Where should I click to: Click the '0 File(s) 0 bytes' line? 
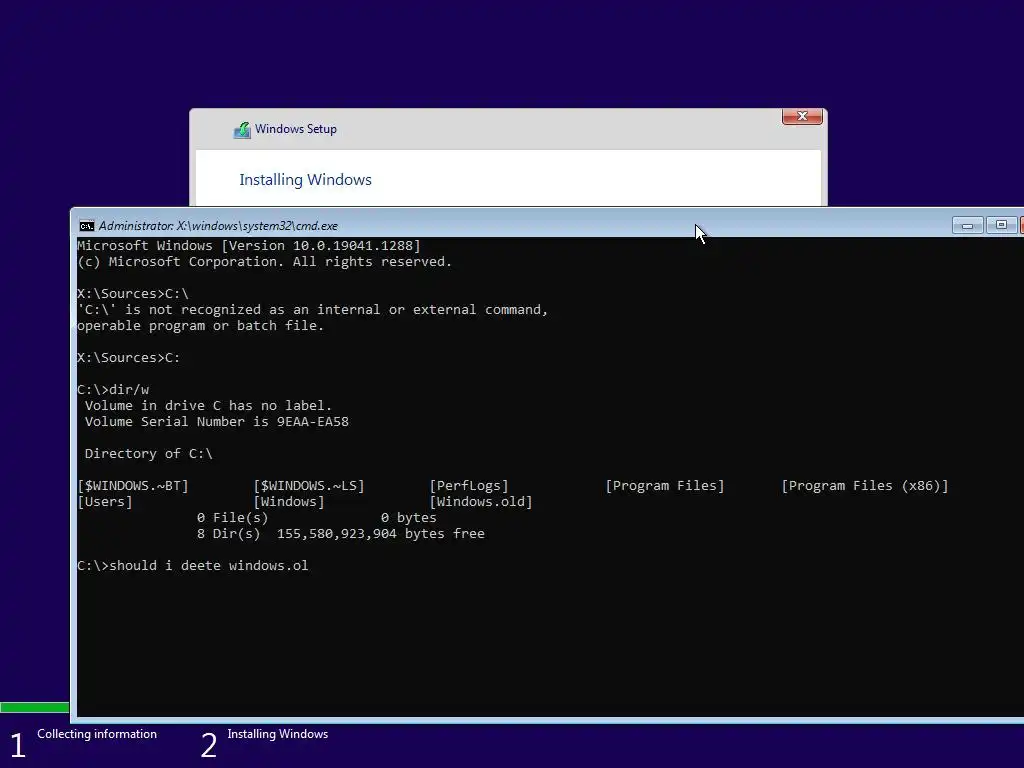click(x=316, y=518)
